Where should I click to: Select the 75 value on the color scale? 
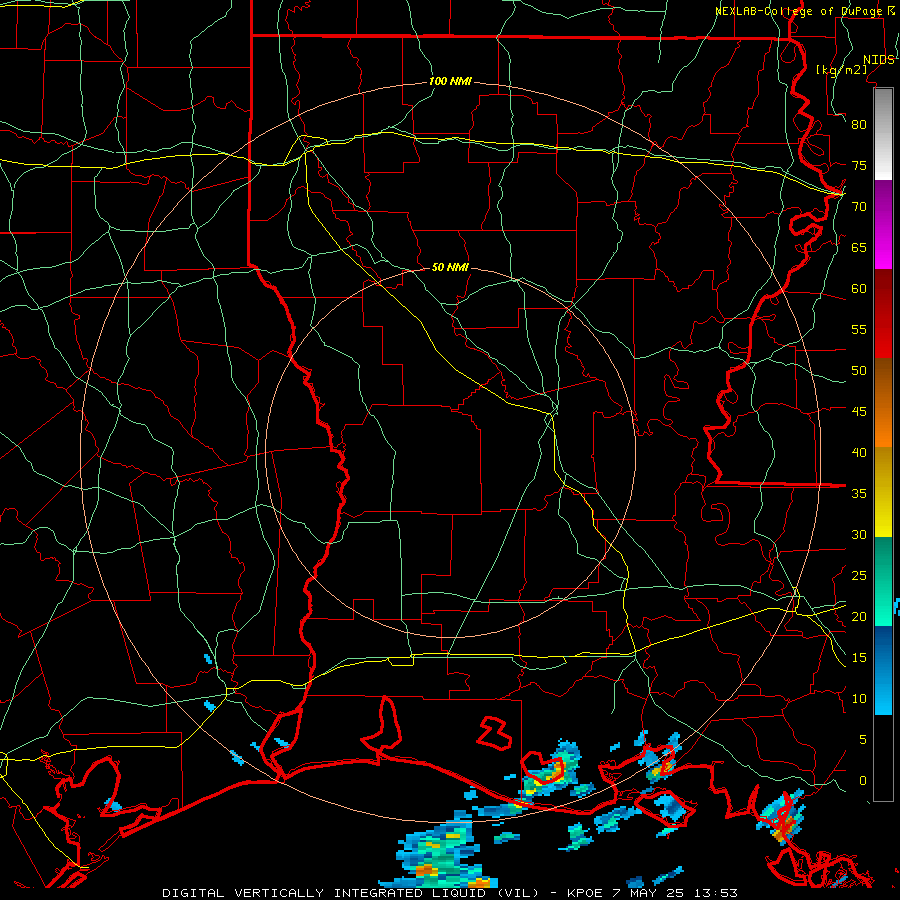click(859, 165)
